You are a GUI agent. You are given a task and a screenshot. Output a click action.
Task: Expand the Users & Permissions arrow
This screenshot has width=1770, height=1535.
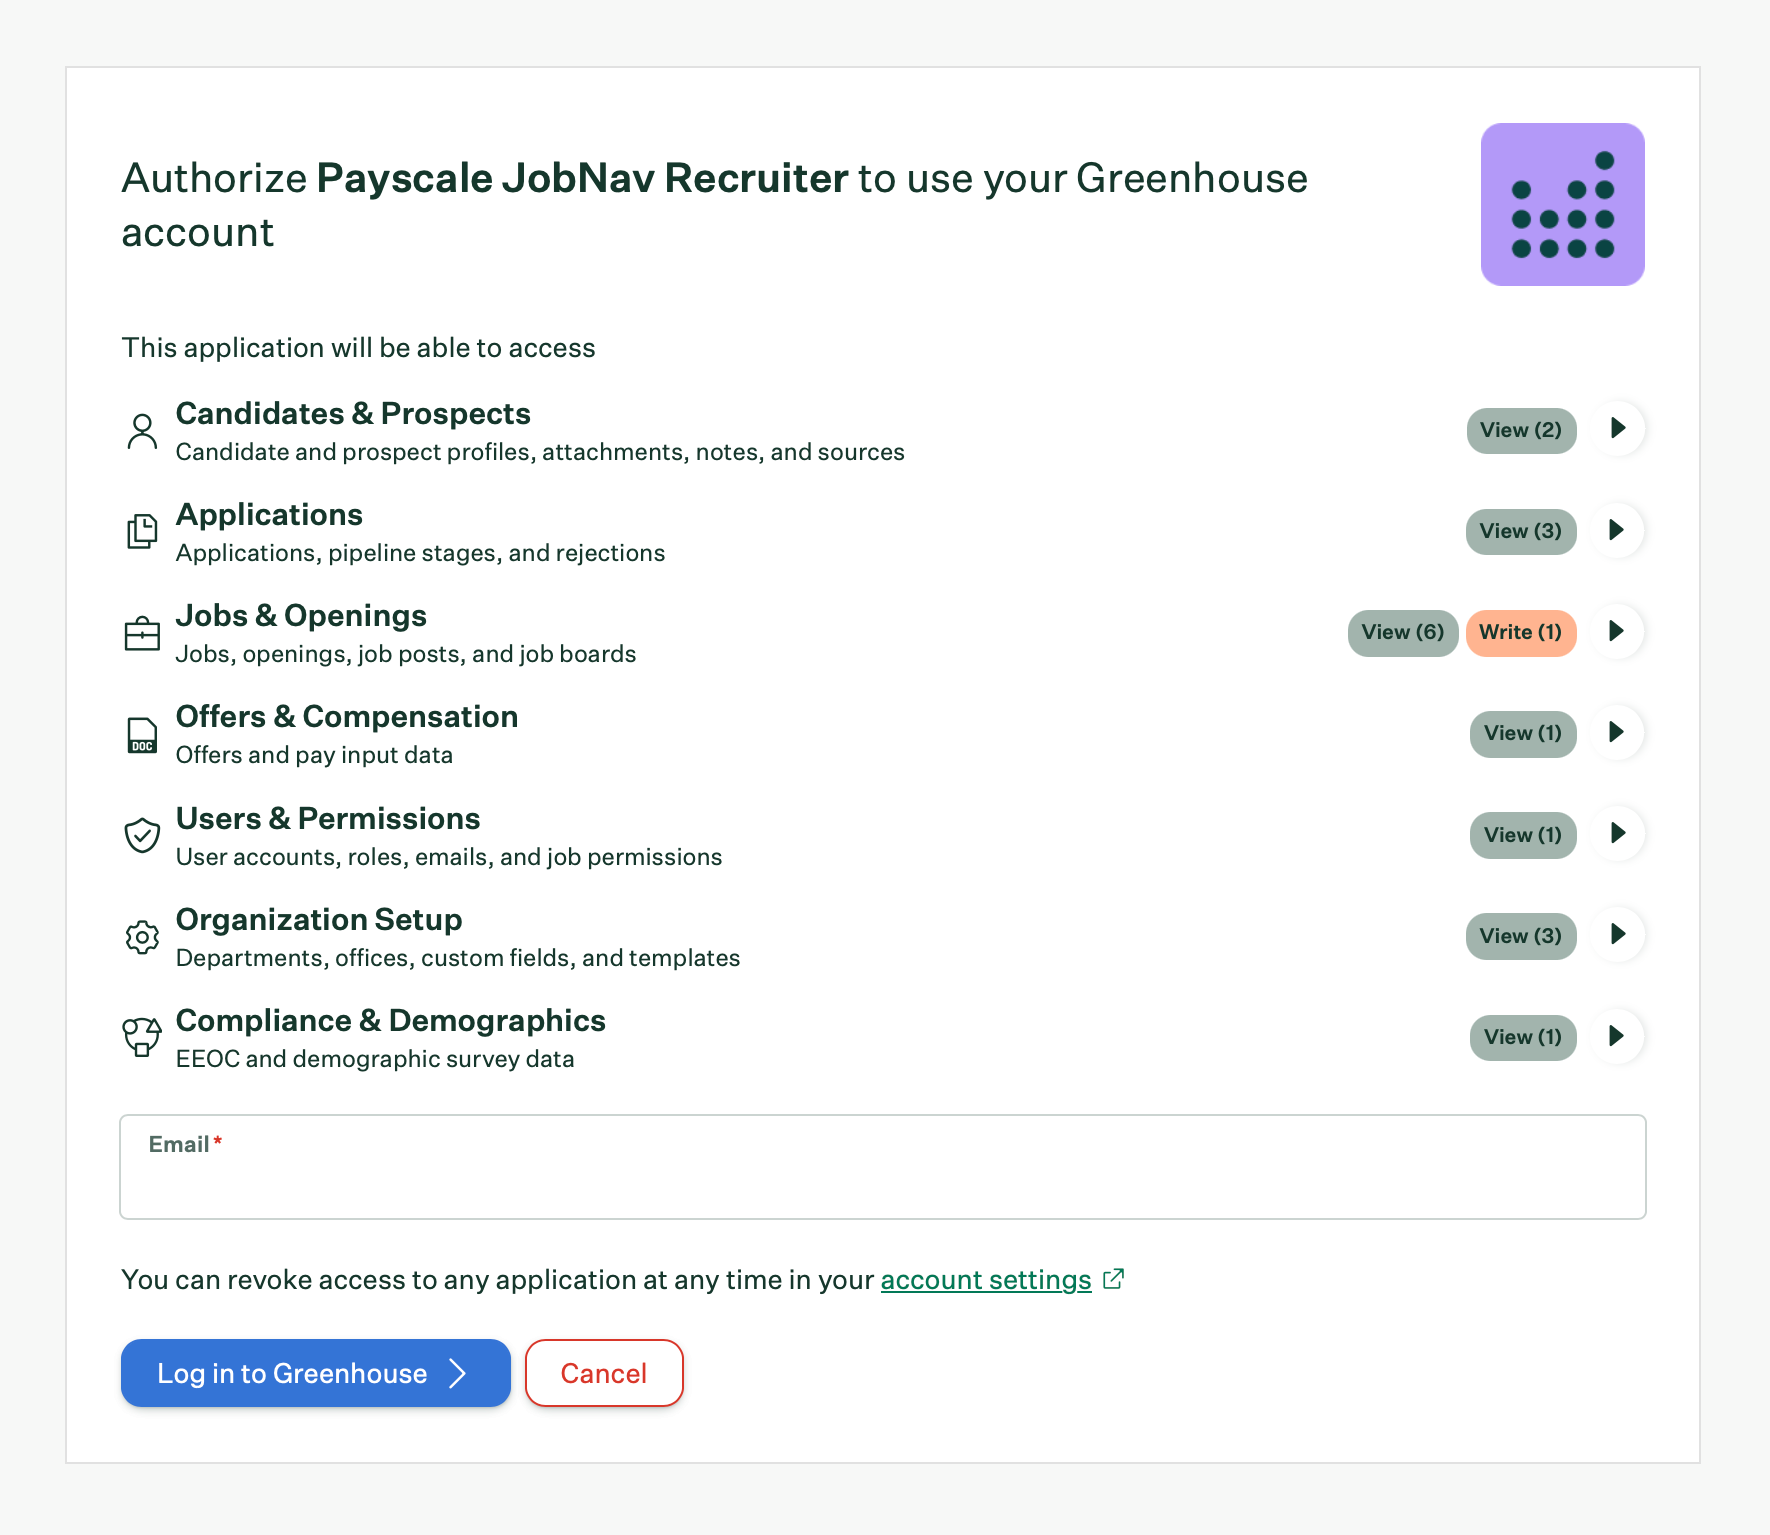[x=1617, y=833]
